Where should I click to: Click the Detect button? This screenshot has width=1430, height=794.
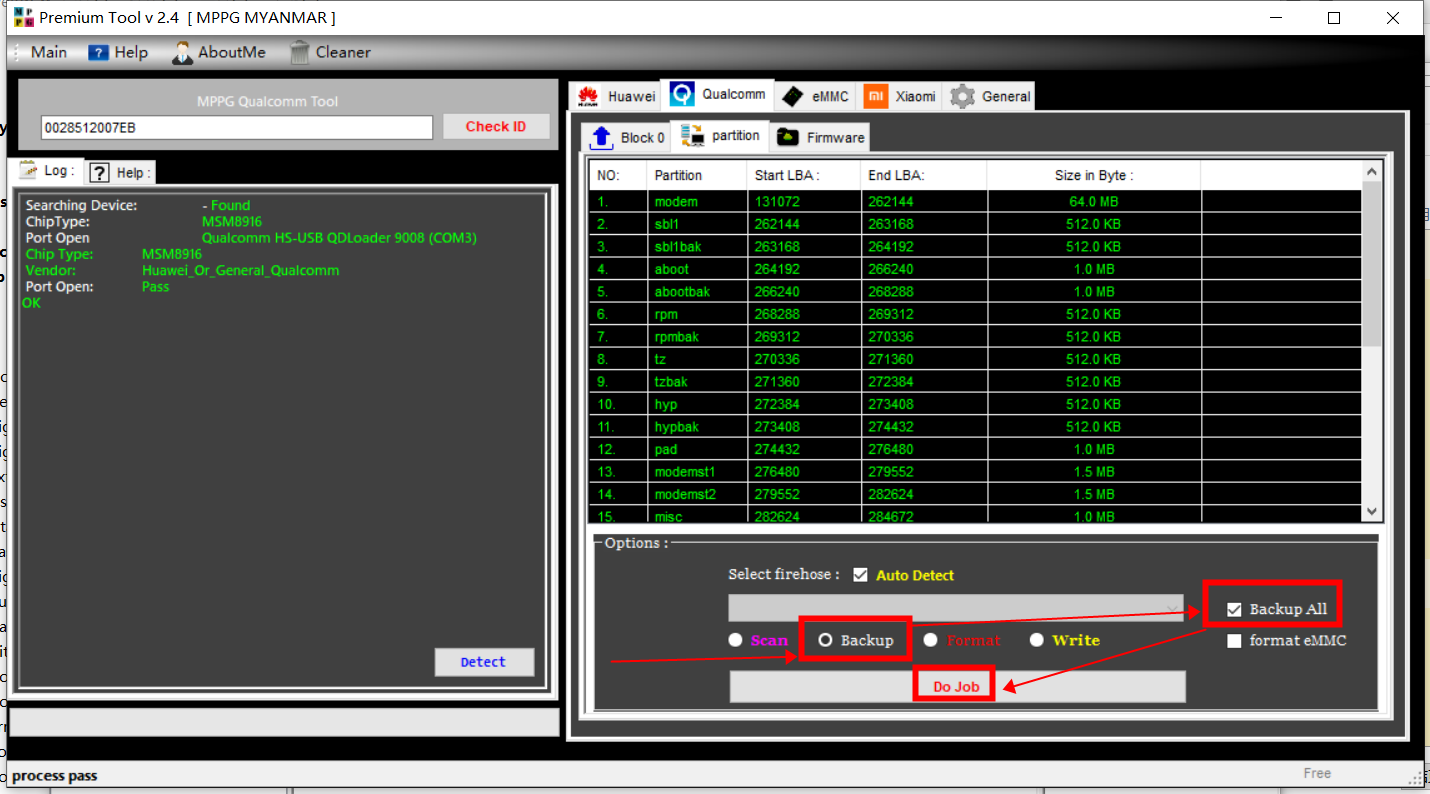click(484, 662)
